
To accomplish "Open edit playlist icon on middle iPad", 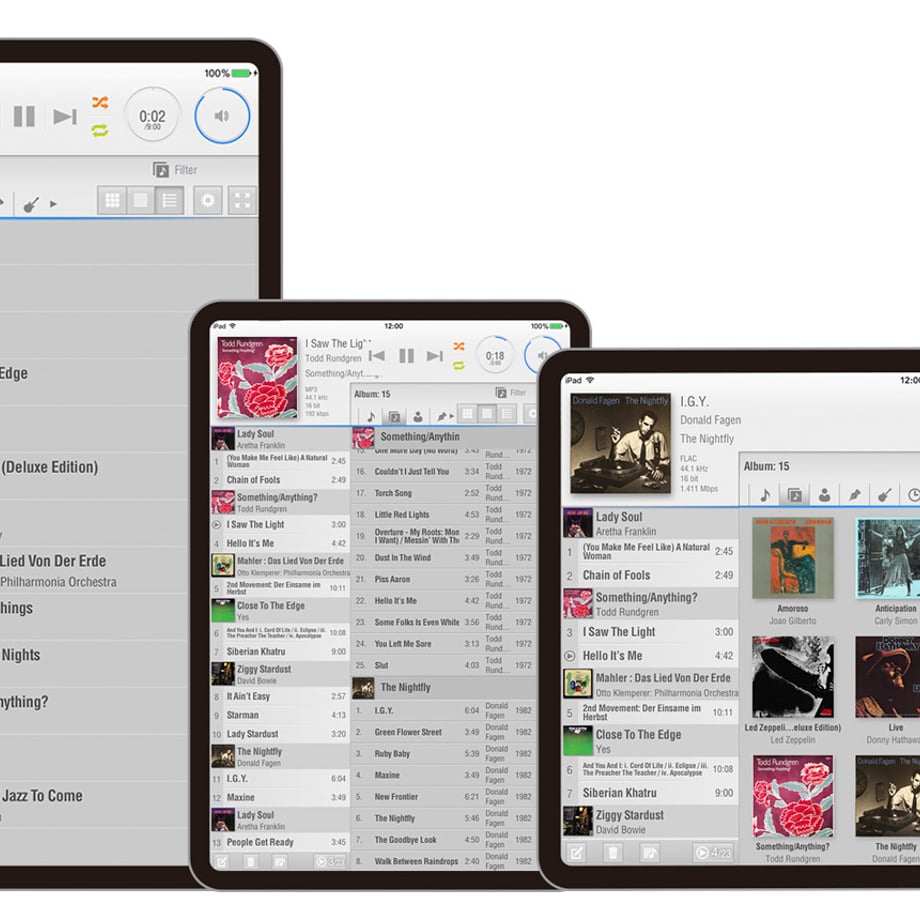I will (x=222, y=862).
